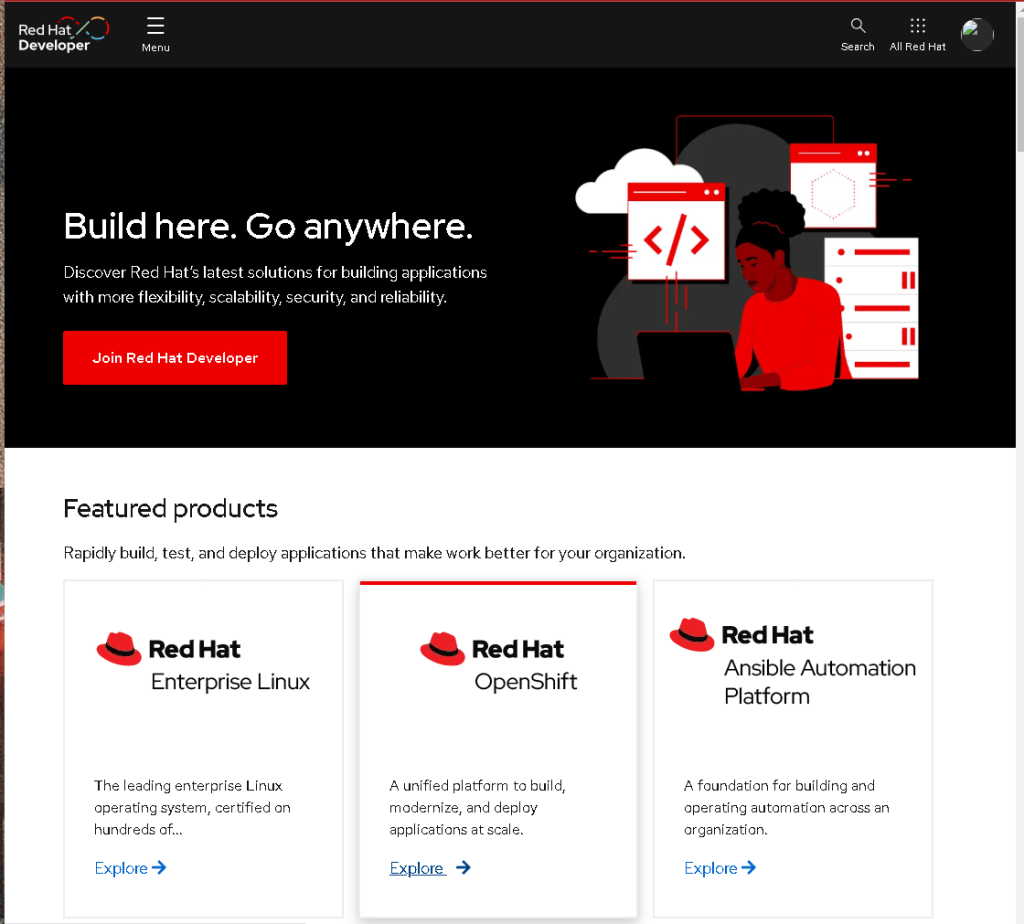
Task: Open the Red Hat Developer home logo
Action: pyautogui.click(x=63, y=35)
